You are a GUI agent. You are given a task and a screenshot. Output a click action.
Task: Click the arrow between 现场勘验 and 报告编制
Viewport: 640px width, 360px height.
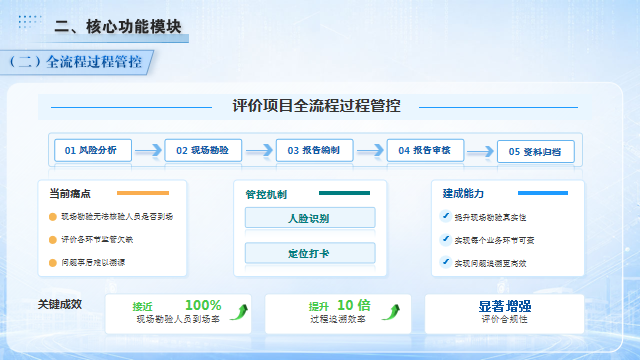[259, 151]
